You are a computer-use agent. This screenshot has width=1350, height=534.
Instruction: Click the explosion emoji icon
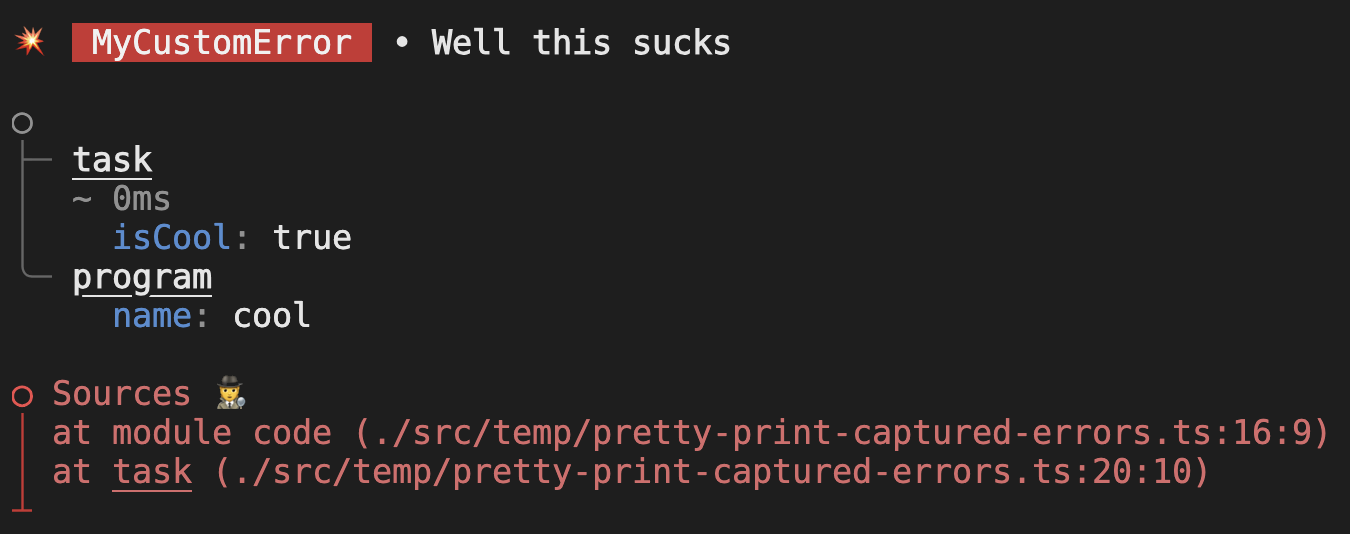pos(29,43)
